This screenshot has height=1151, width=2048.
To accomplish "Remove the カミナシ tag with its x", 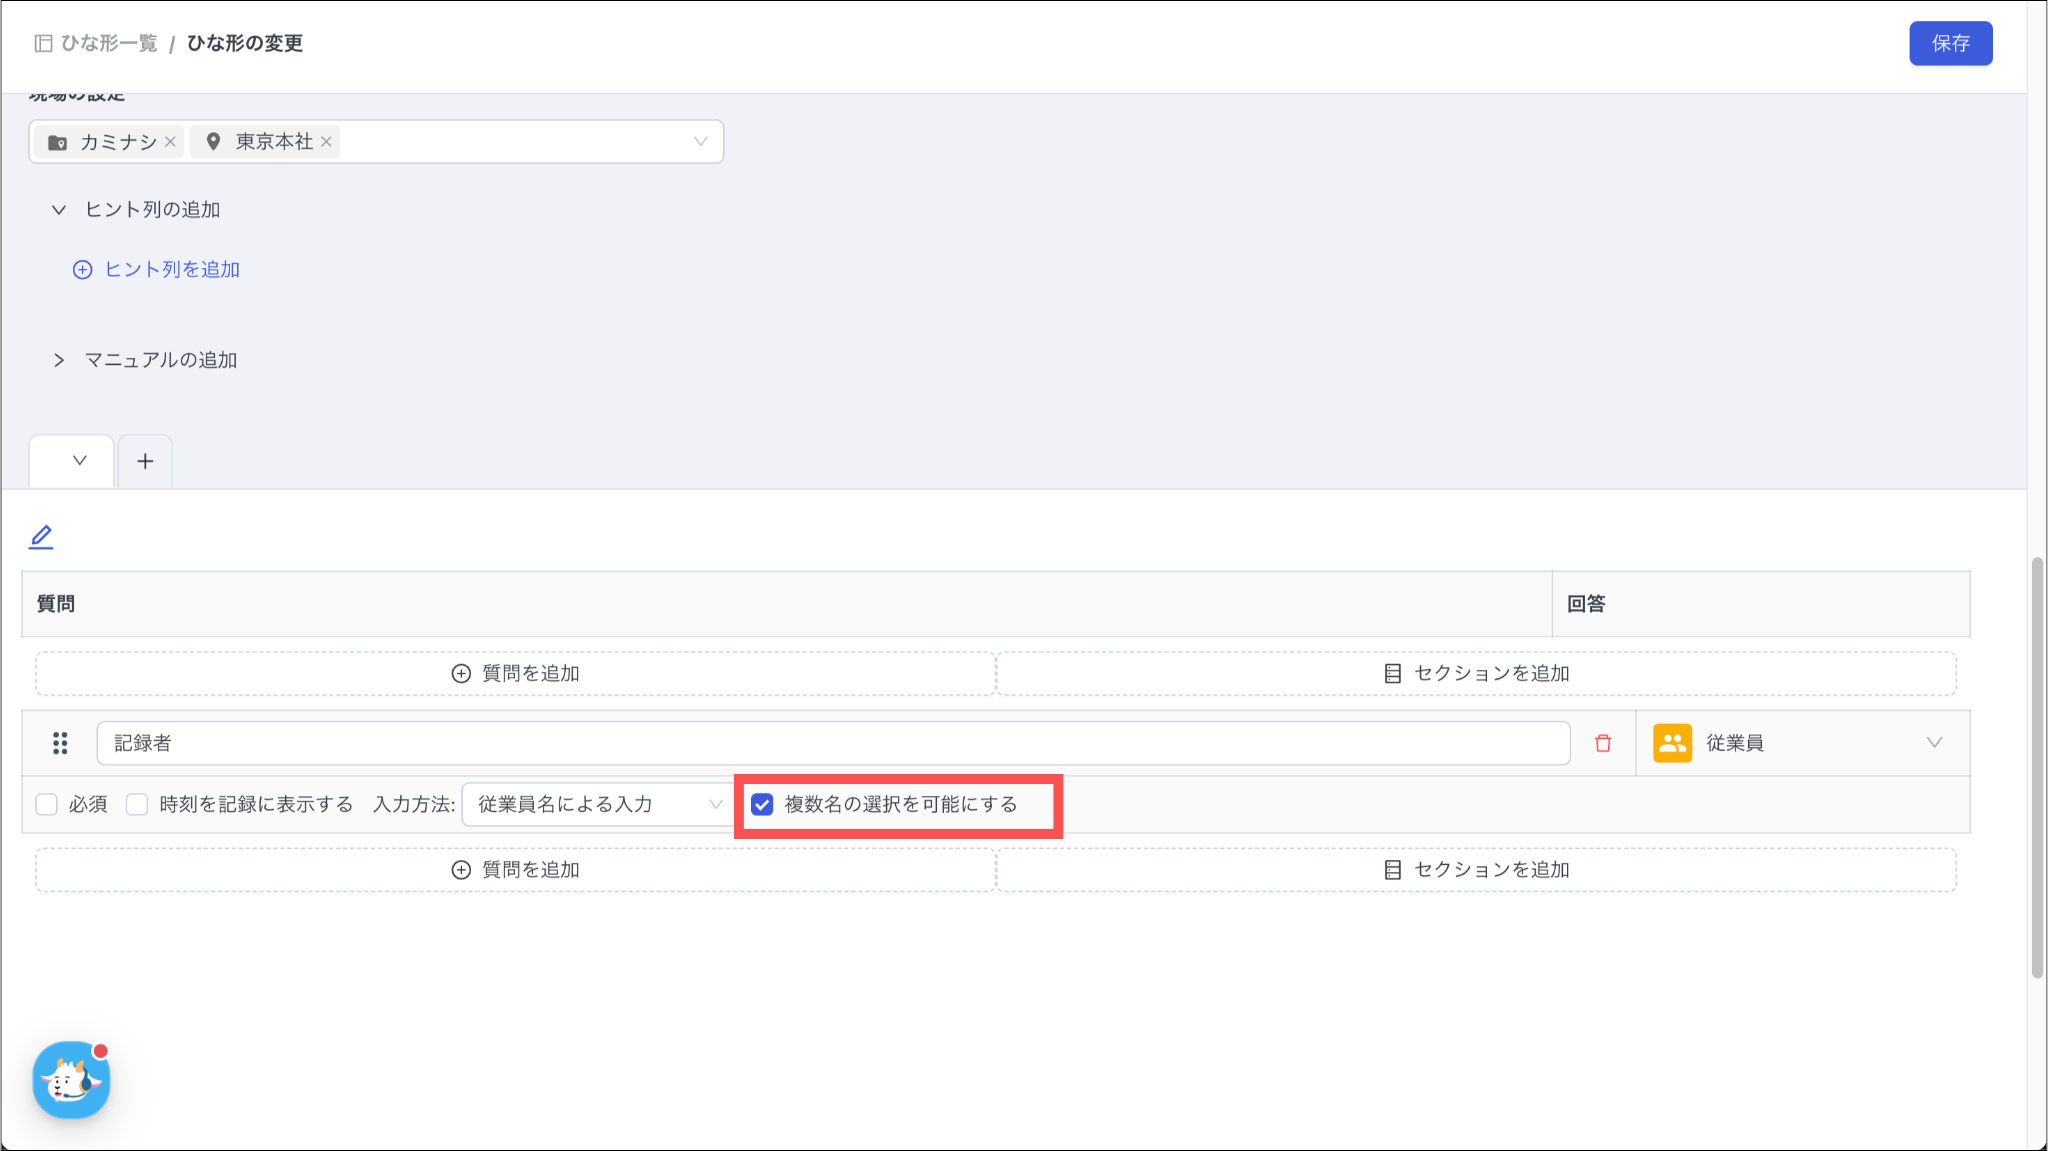I will coord(170,142).
